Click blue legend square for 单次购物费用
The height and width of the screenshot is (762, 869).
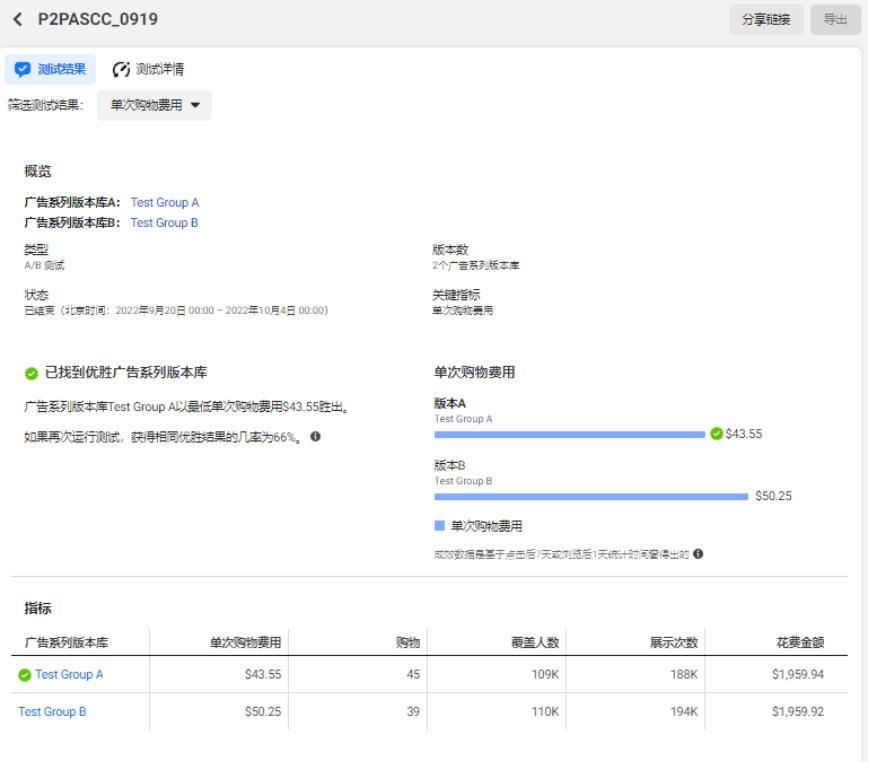(440, 525)
